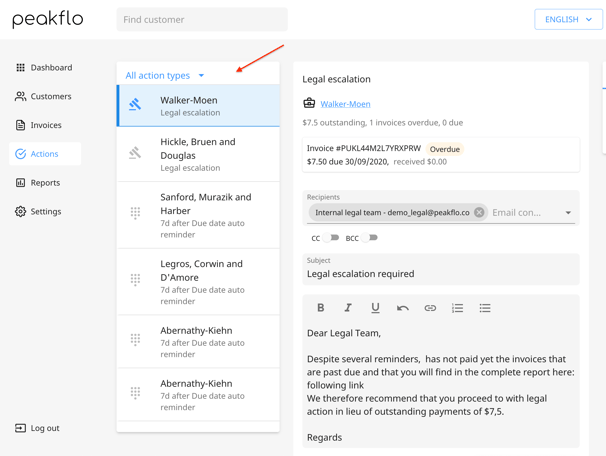Click the Overdue status badge
This screenshot has height=456, width=606.
point(445,149)
